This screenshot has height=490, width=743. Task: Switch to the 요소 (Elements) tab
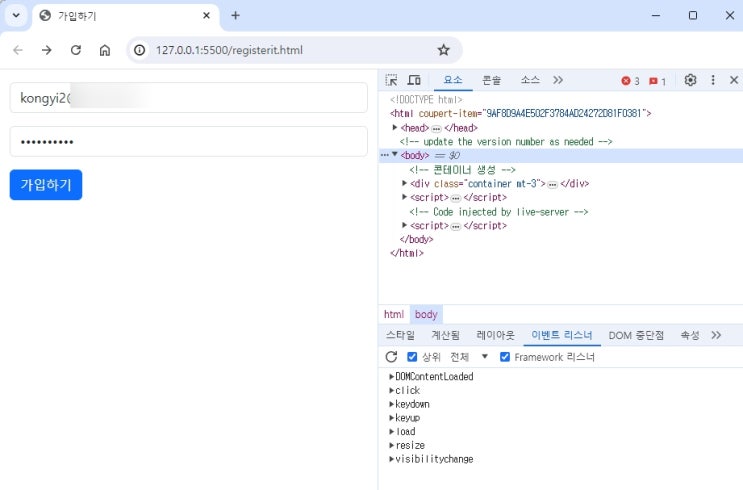click(453, 80)
